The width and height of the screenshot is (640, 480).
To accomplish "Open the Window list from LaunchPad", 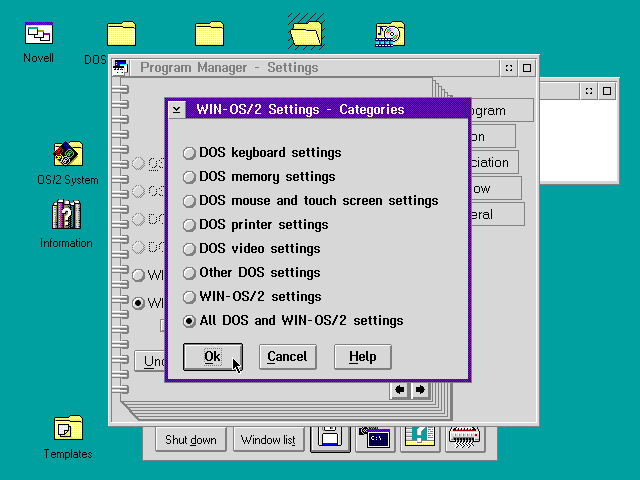I will (268, 440).
